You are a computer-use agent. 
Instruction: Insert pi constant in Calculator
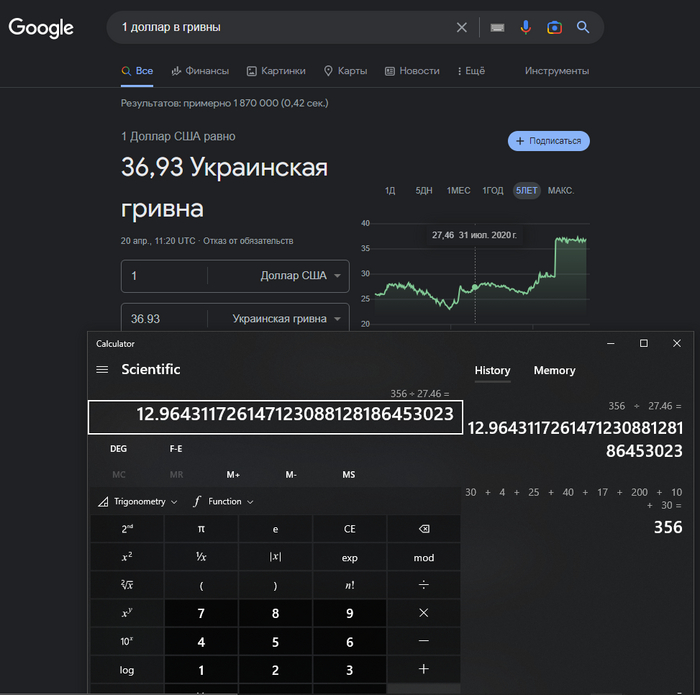(201, 529)
